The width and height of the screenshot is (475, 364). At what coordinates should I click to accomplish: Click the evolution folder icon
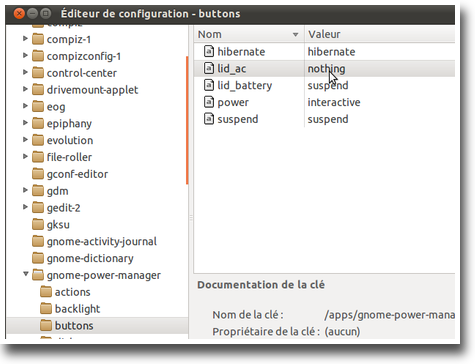pos(38,140)
